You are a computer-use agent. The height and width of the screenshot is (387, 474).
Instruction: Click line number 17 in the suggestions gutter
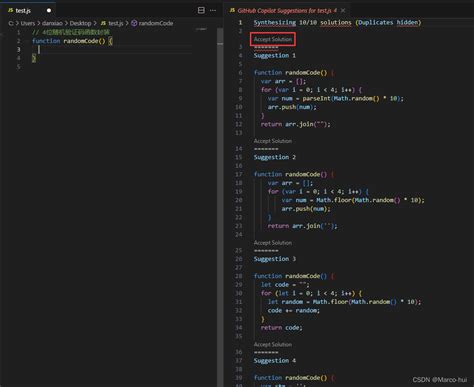239,174
